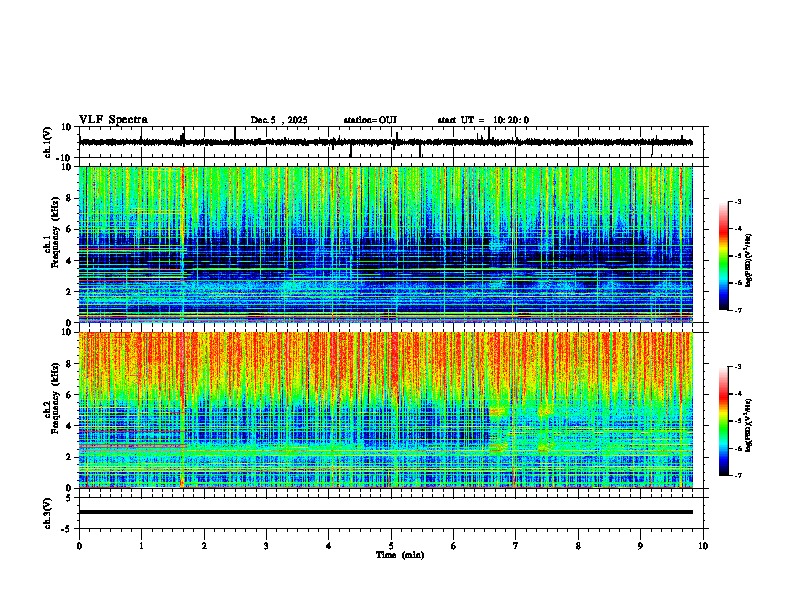Click the '-7' tick on ch.2 colorbar
792x612 pixels.
click(x=737, y=475)
